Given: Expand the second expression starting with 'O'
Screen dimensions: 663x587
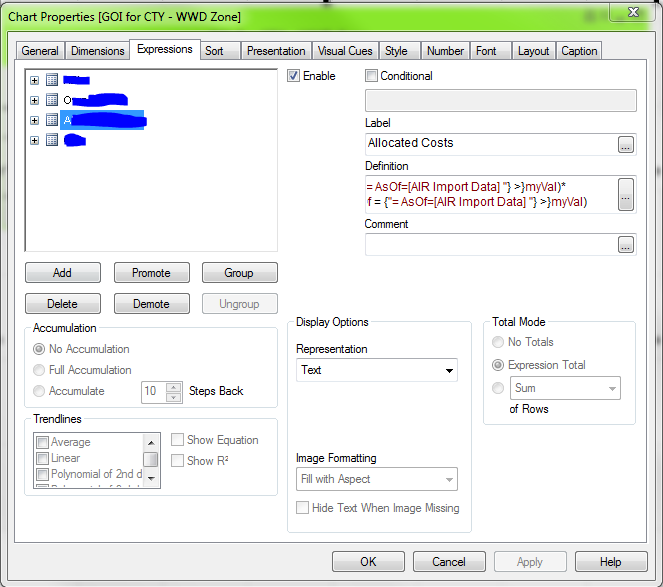Looking at the screenshot, I should [x=35, y=100].
